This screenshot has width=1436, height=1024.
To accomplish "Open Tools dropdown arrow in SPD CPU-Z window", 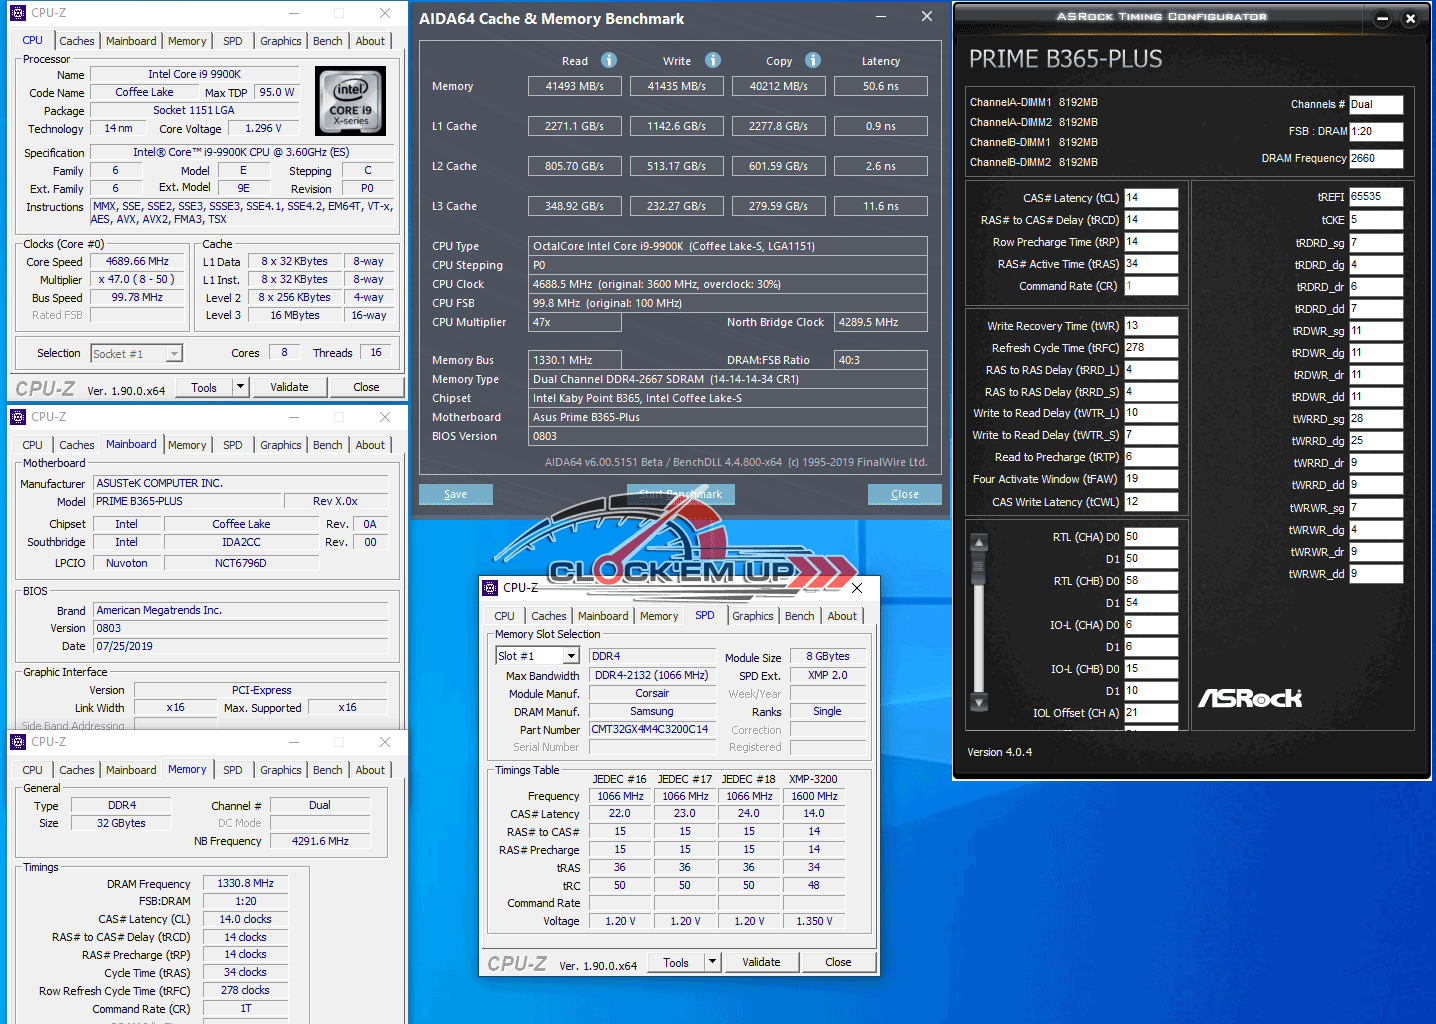I will 713,962.
